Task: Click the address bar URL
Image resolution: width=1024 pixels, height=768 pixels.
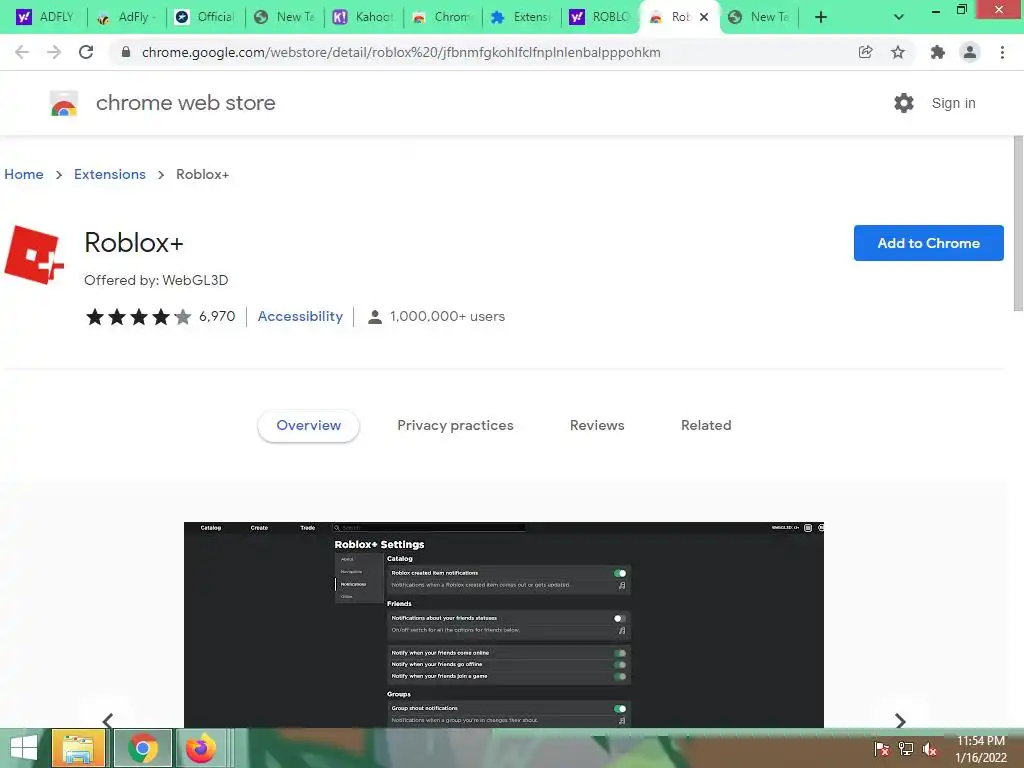Action: 401,52
